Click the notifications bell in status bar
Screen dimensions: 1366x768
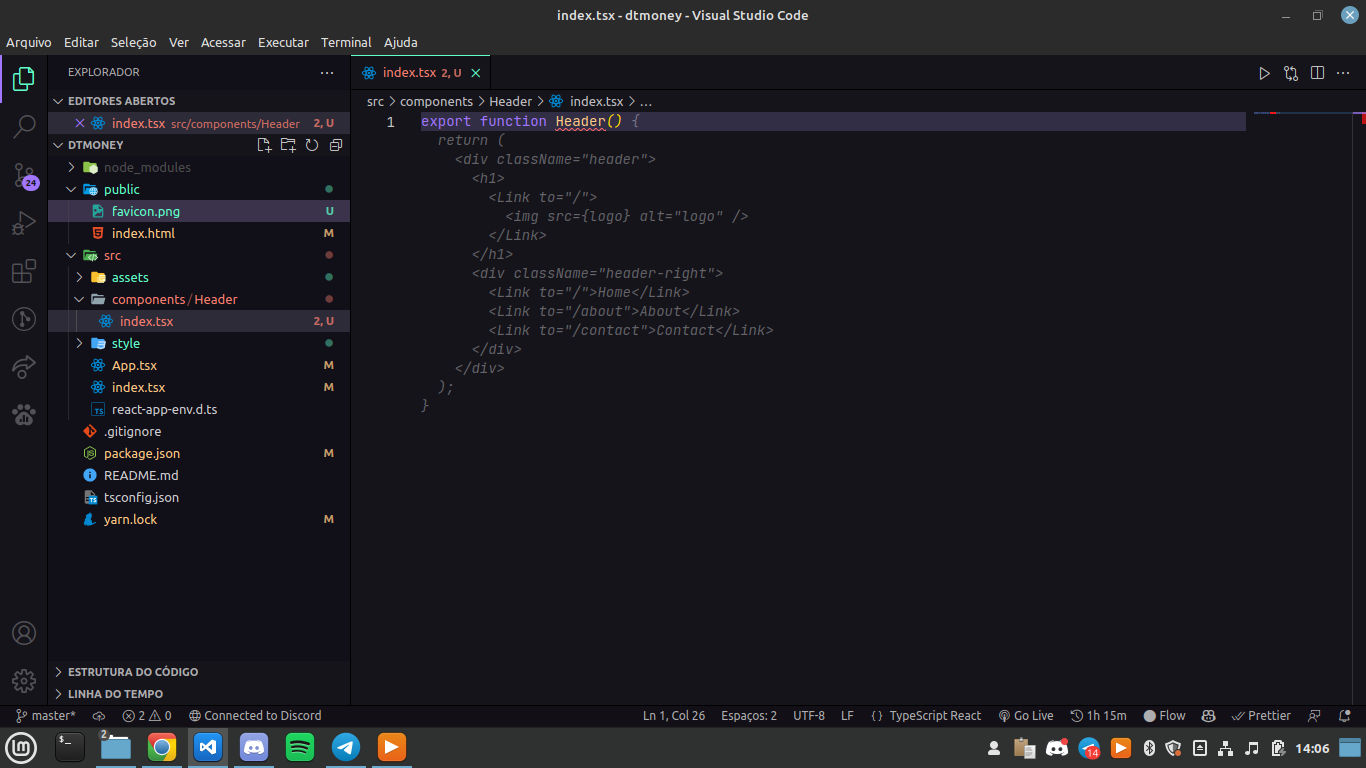1346,716
